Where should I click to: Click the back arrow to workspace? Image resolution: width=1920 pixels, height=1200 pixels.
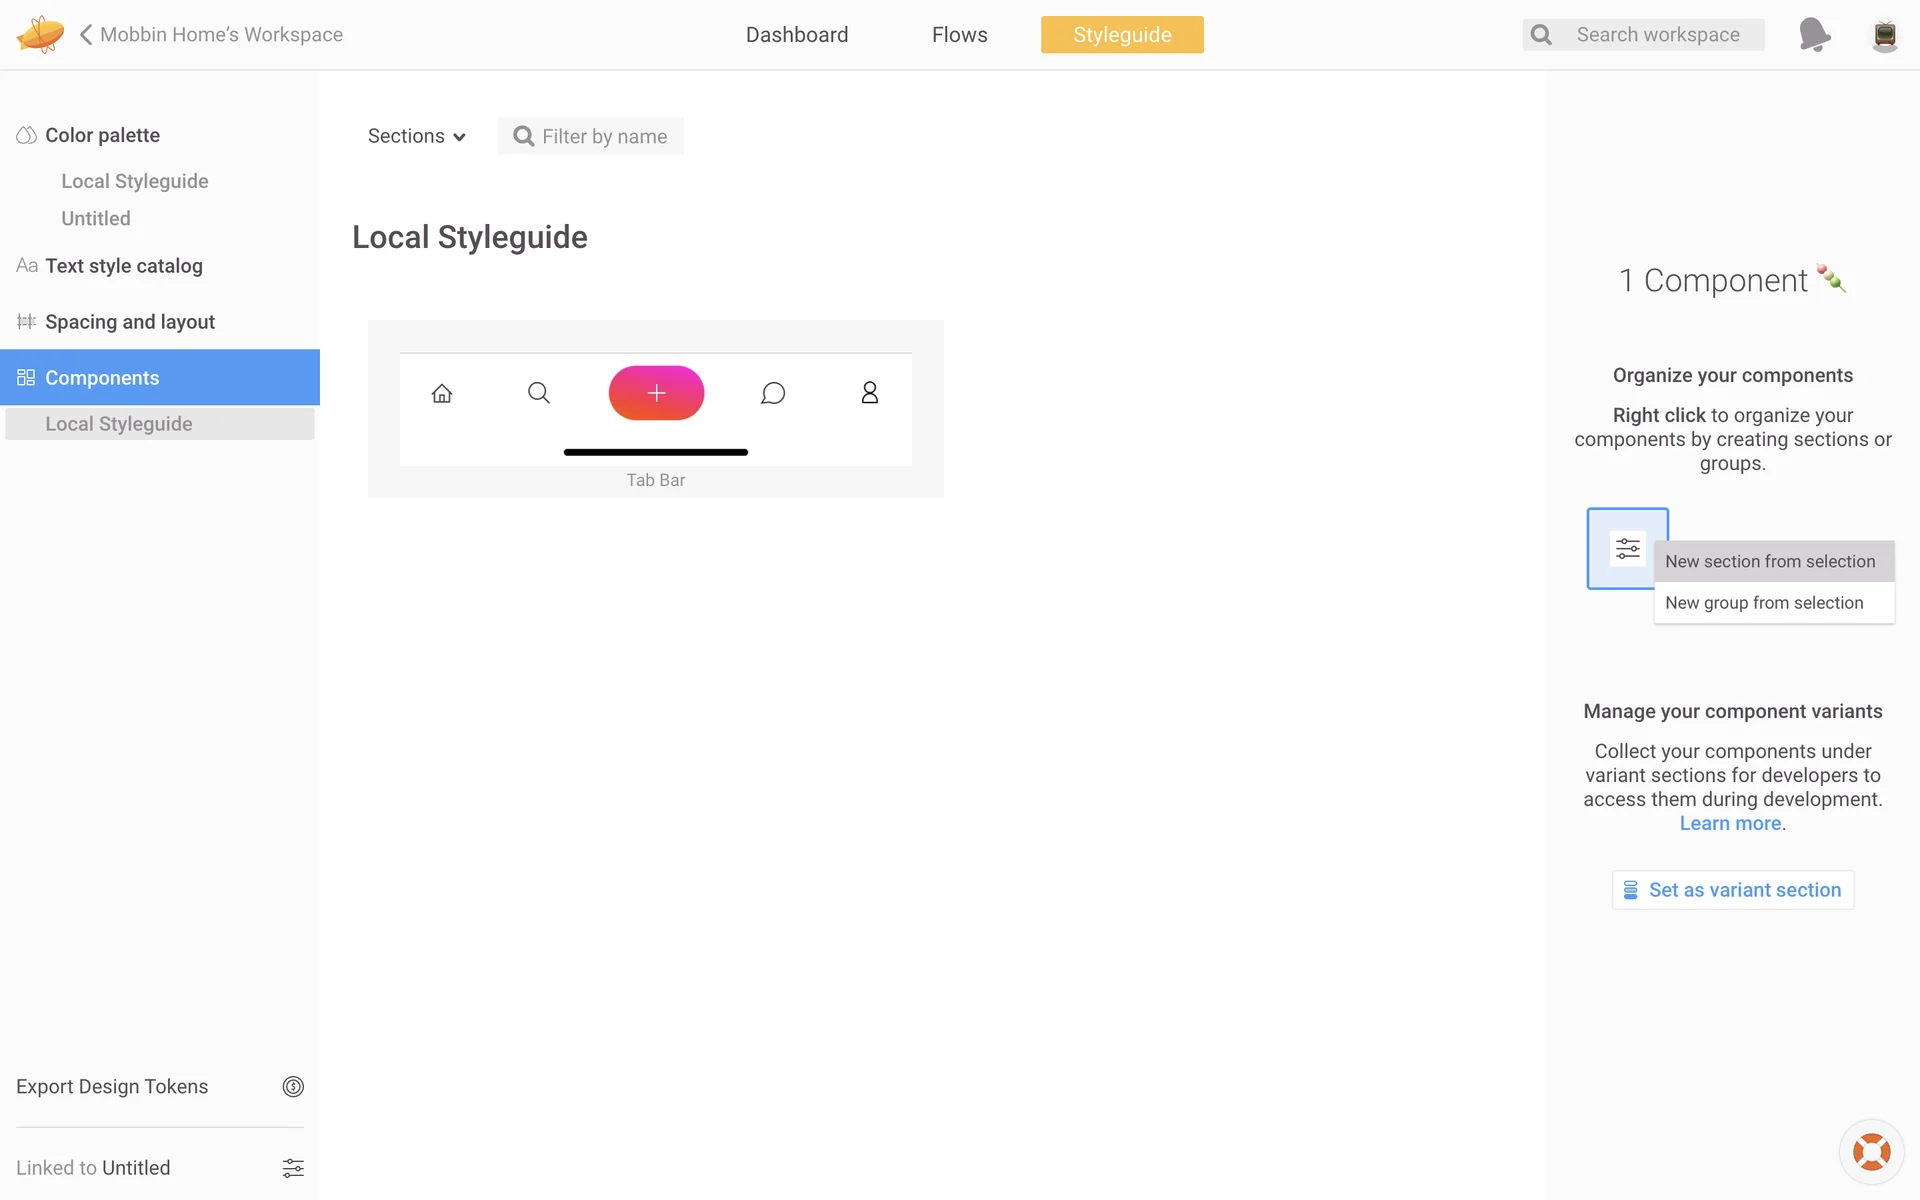[x=86, y=35]
